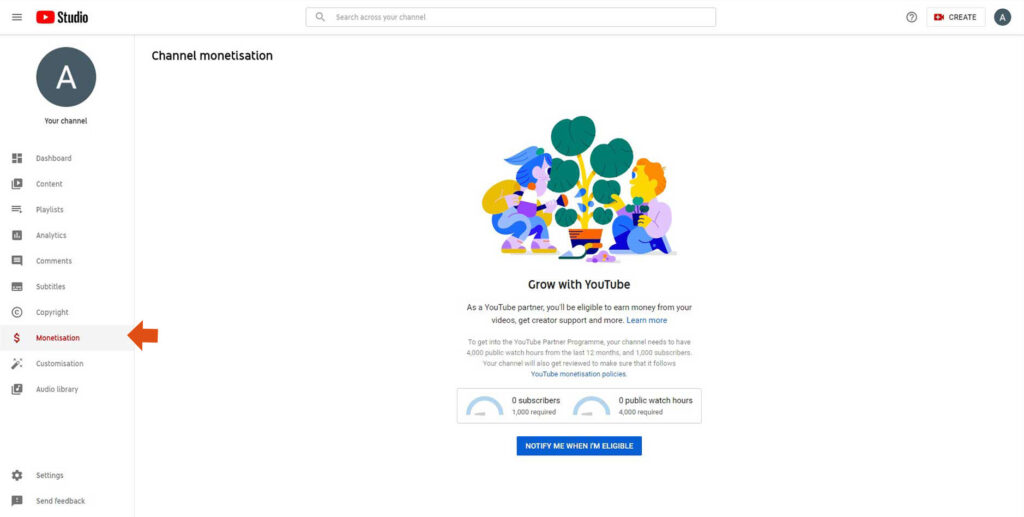
Task: Click the Audio library icon
Action: [x=17, y=389]
